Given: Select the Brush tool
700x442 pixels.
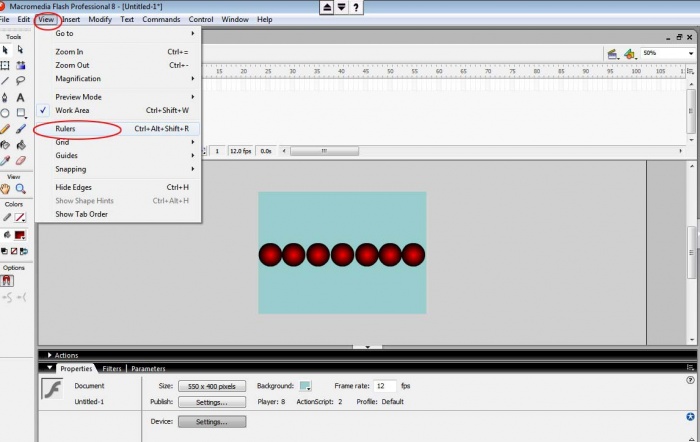Looking at the screenshot, I should click(21, 129).
